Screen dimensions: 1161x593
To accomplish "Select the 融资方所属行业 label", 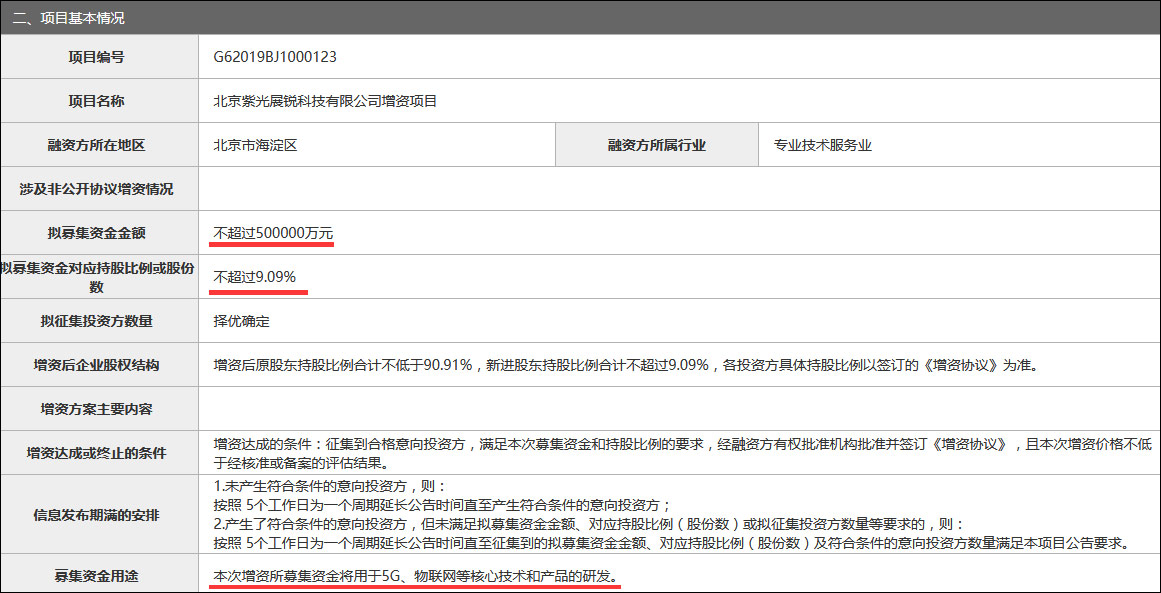I will [657, 145].
